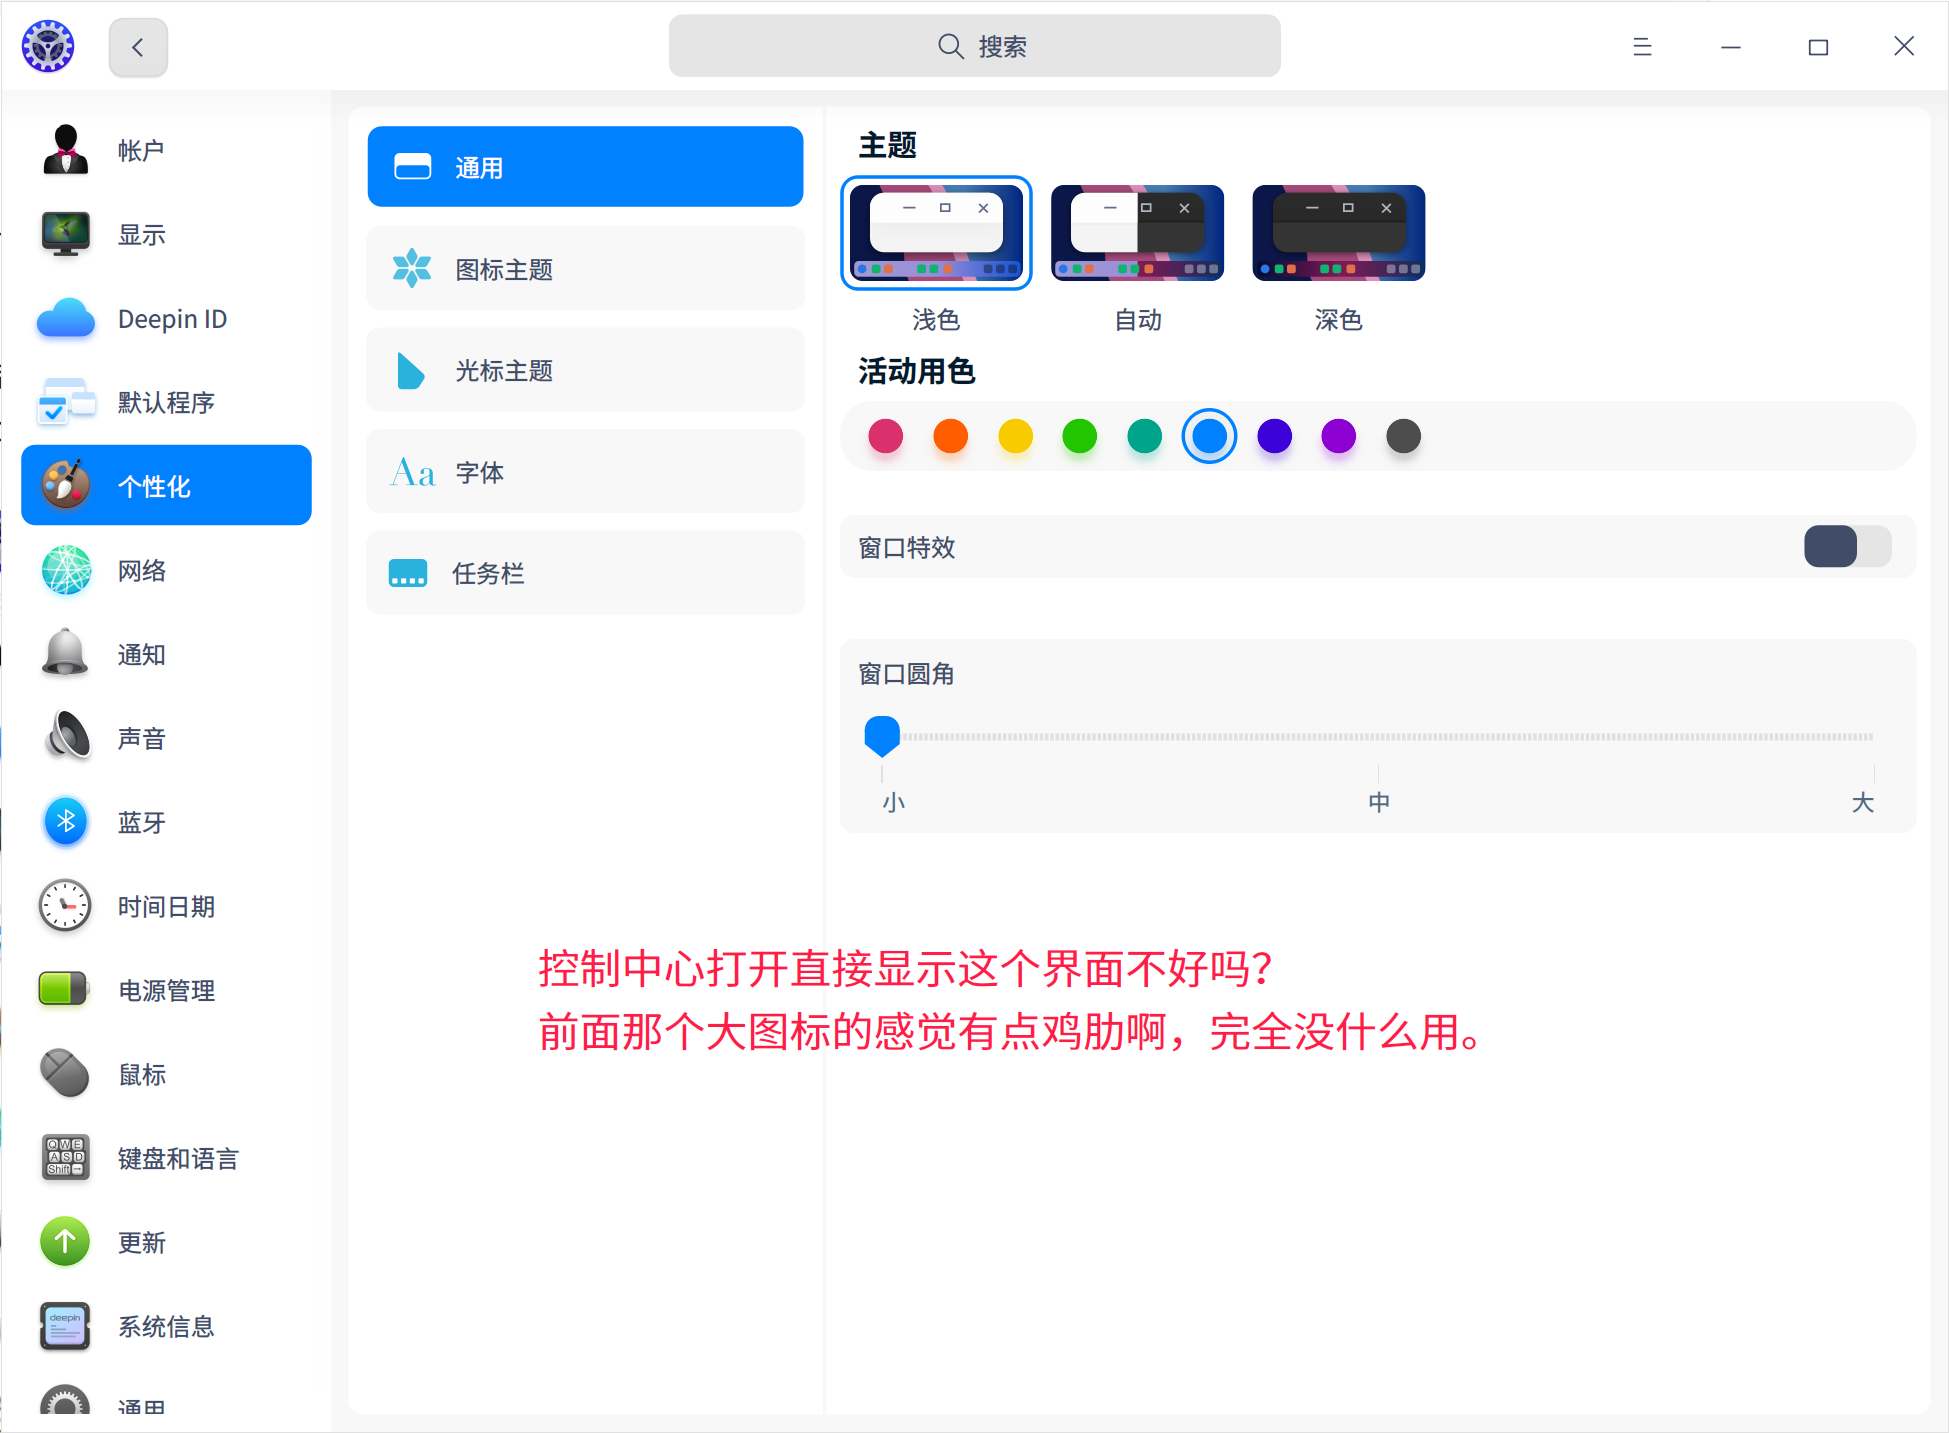The width and height of the screenshot is (1949, 1433).
Task: Pick the orange accent color
Action: [950, 436]
